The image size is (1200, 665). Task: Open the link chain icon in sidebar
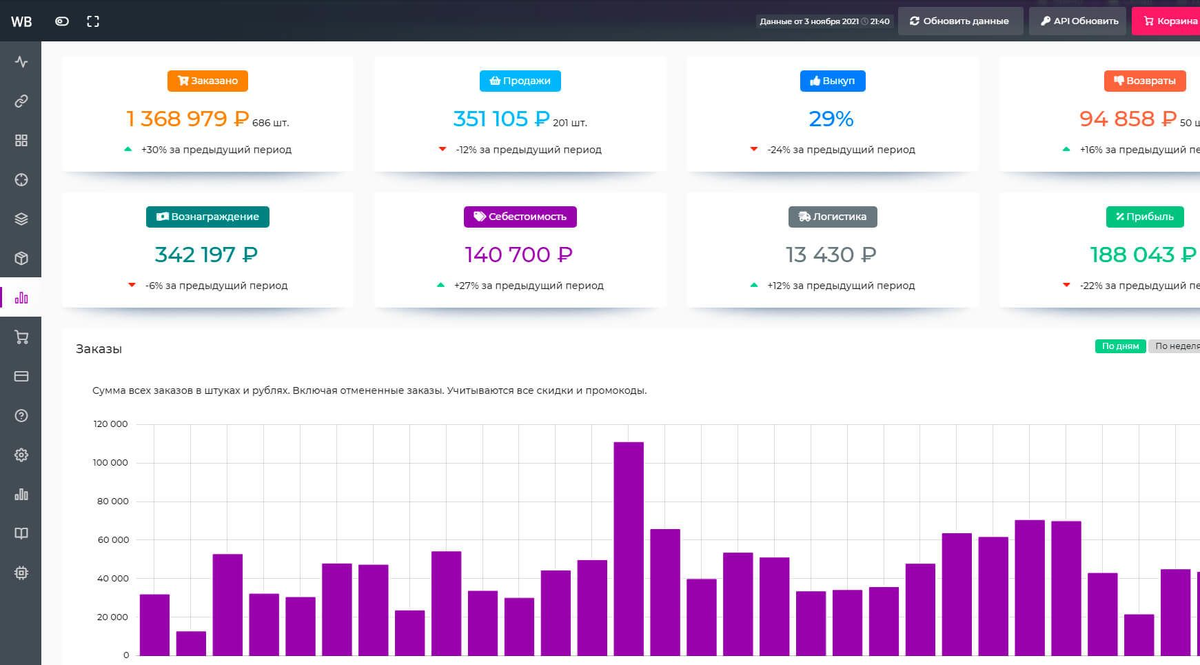21,101
